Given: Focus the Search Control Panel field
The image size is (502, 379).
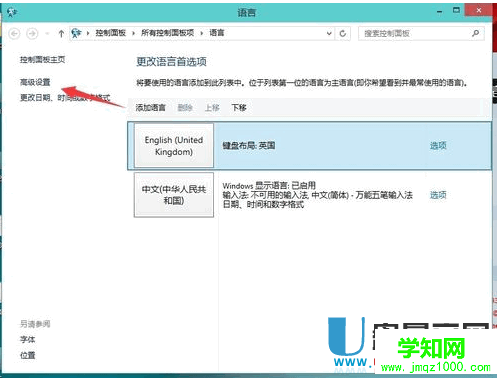Looking at the screenshot, I should pos(421,33).
